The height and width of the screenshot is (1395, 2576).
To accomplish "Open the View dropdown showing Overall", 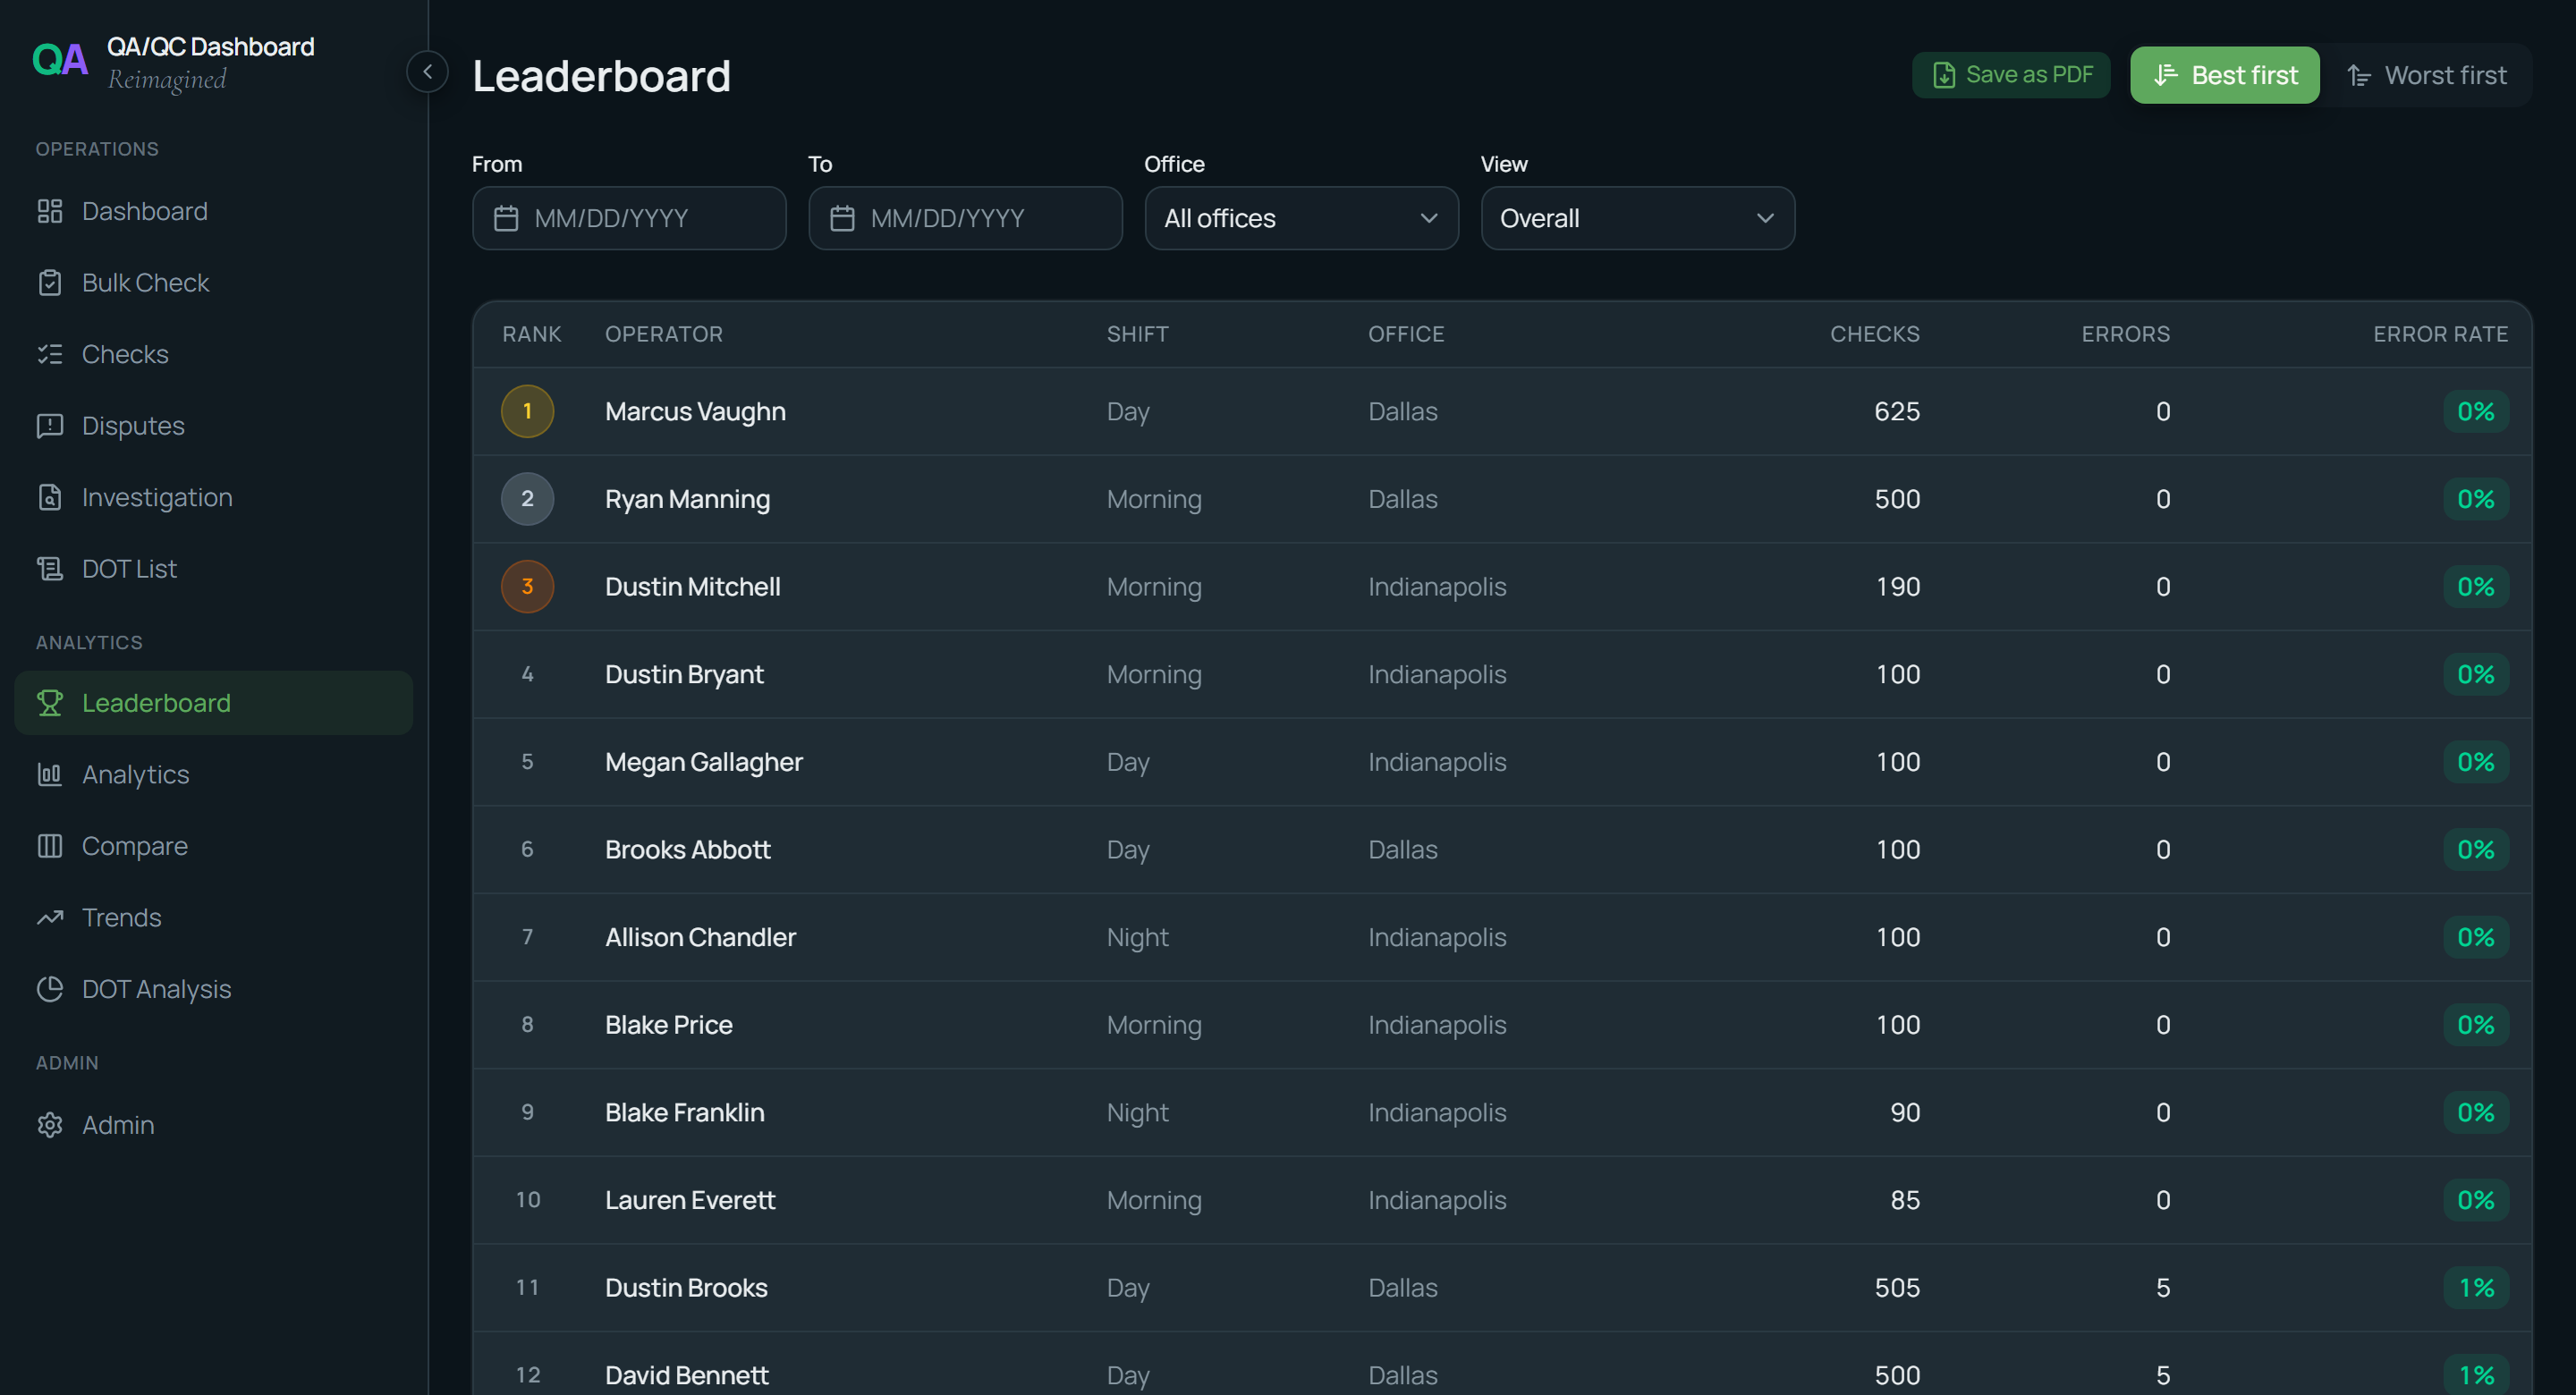I will pyautogui.click(x=1637, y=218).
